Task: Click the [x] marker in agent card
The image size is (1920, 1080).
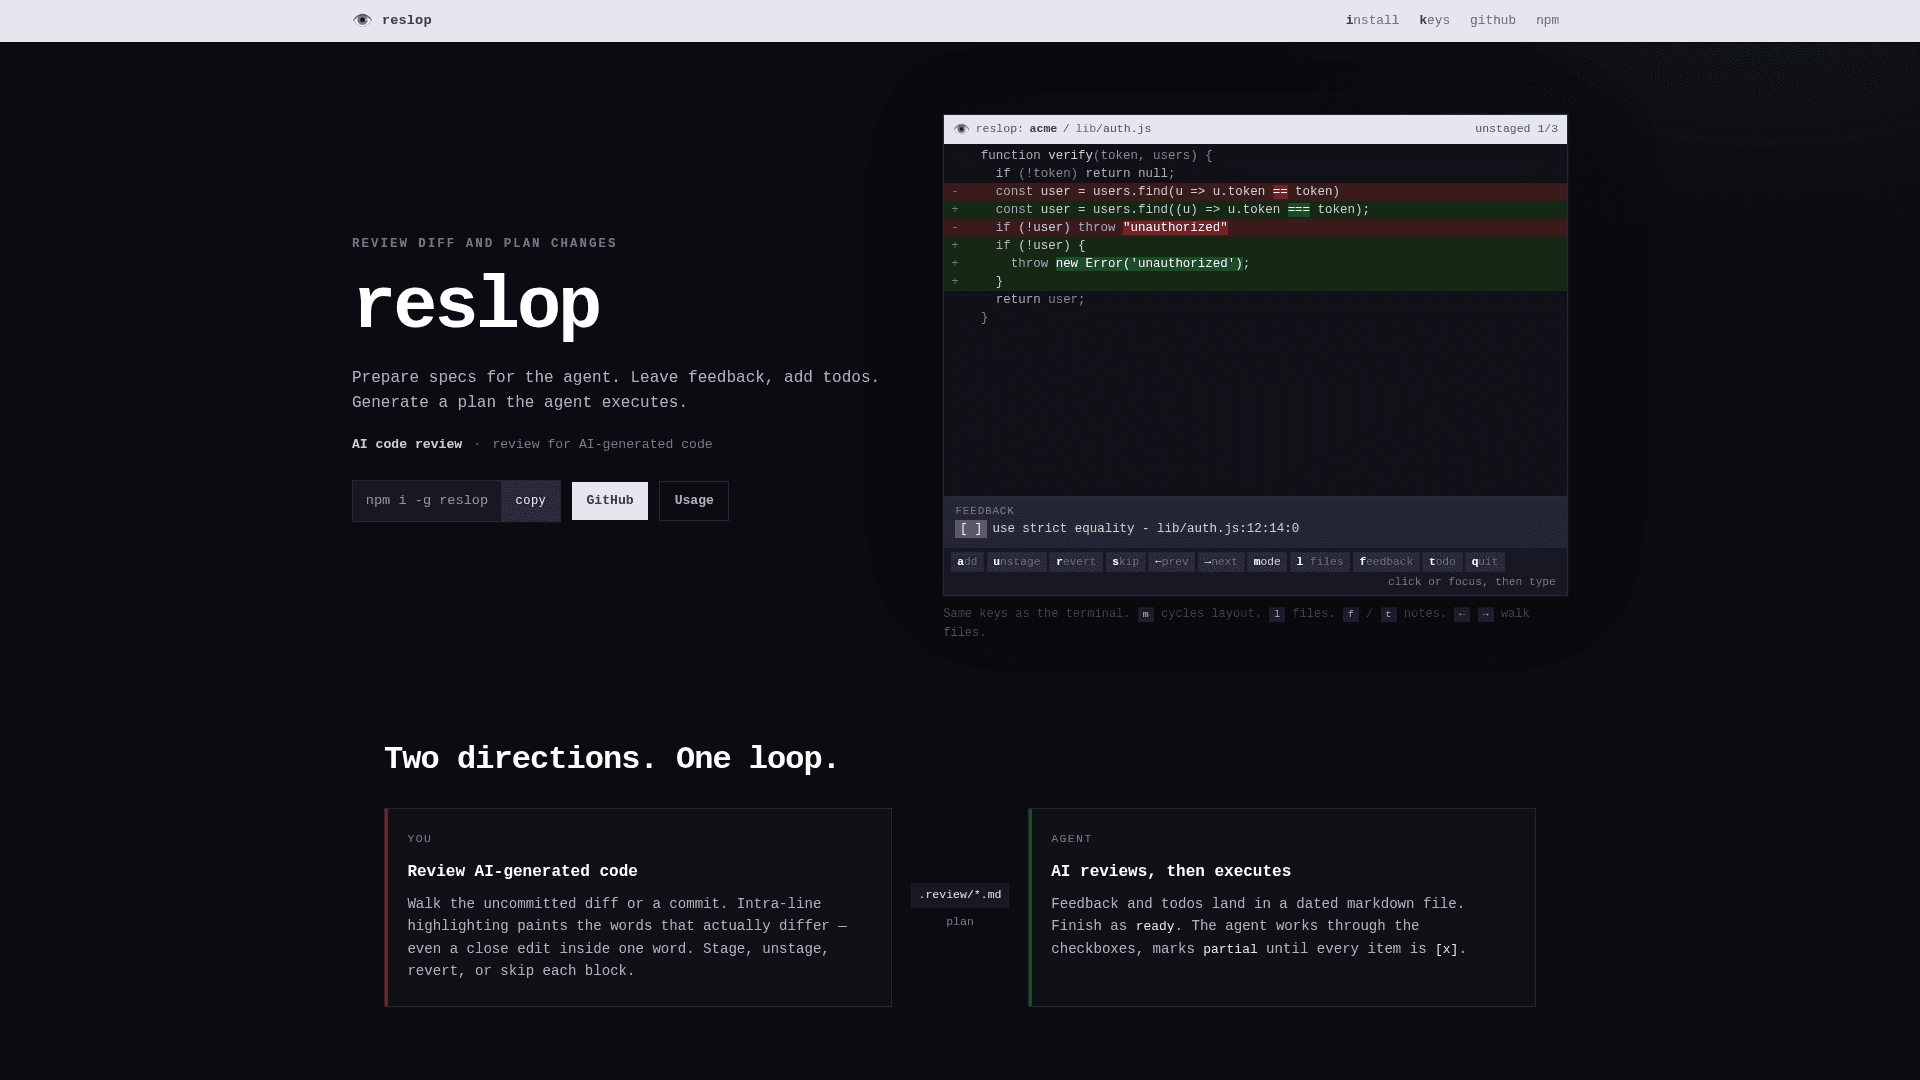Action: pos(1447,950)
